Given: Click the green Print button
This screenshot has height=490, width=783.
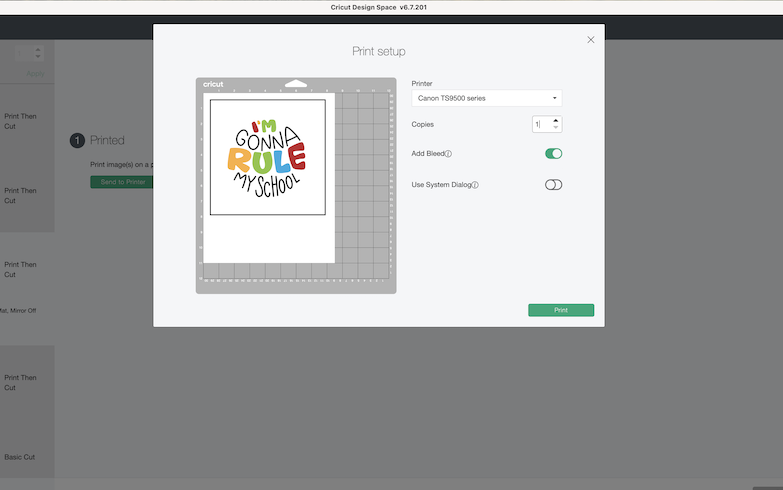Looking at the screenshot, I should coord(561,310).
